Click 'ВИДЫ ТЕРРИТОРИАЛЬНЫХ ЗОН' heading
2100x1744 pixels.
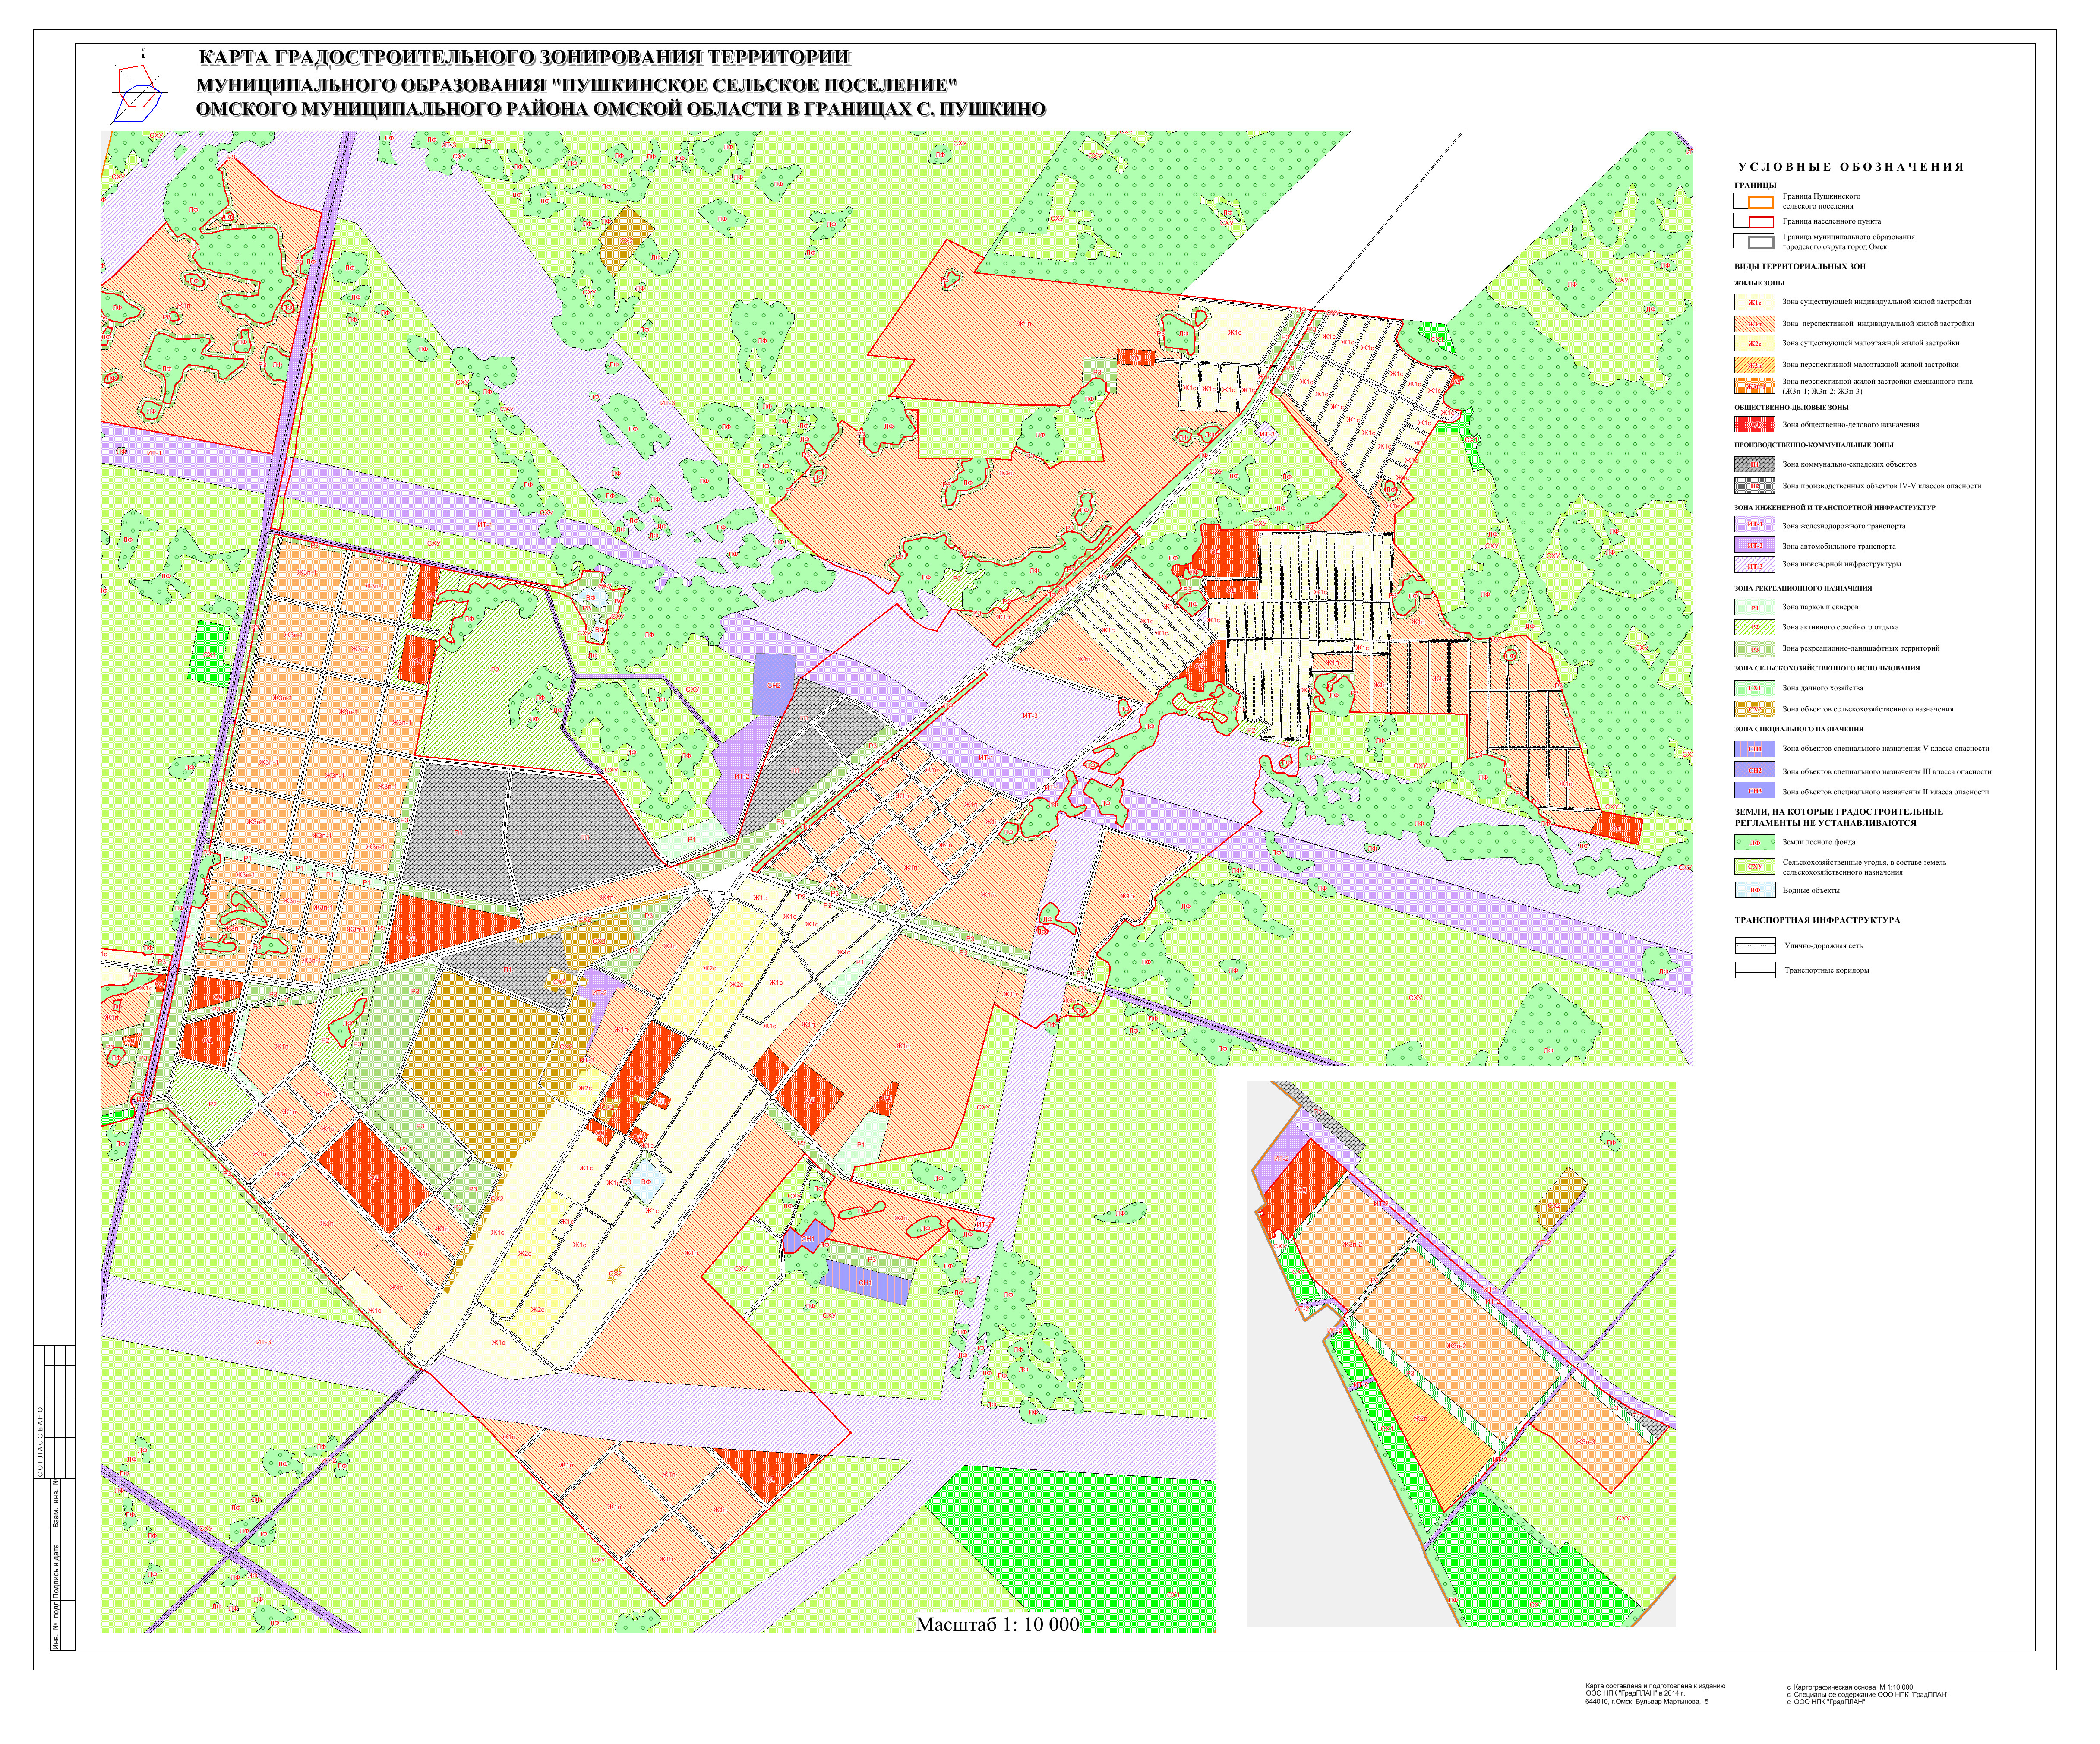click(x=1799, y=267)
